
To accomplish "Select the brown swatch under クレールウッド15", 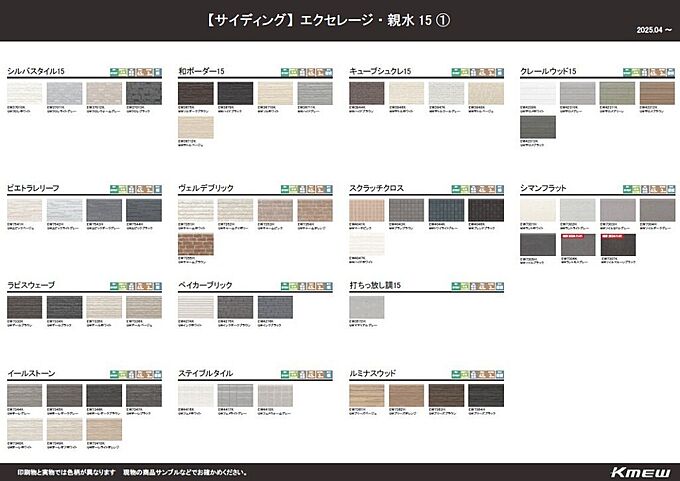I will tap(657, 93).
